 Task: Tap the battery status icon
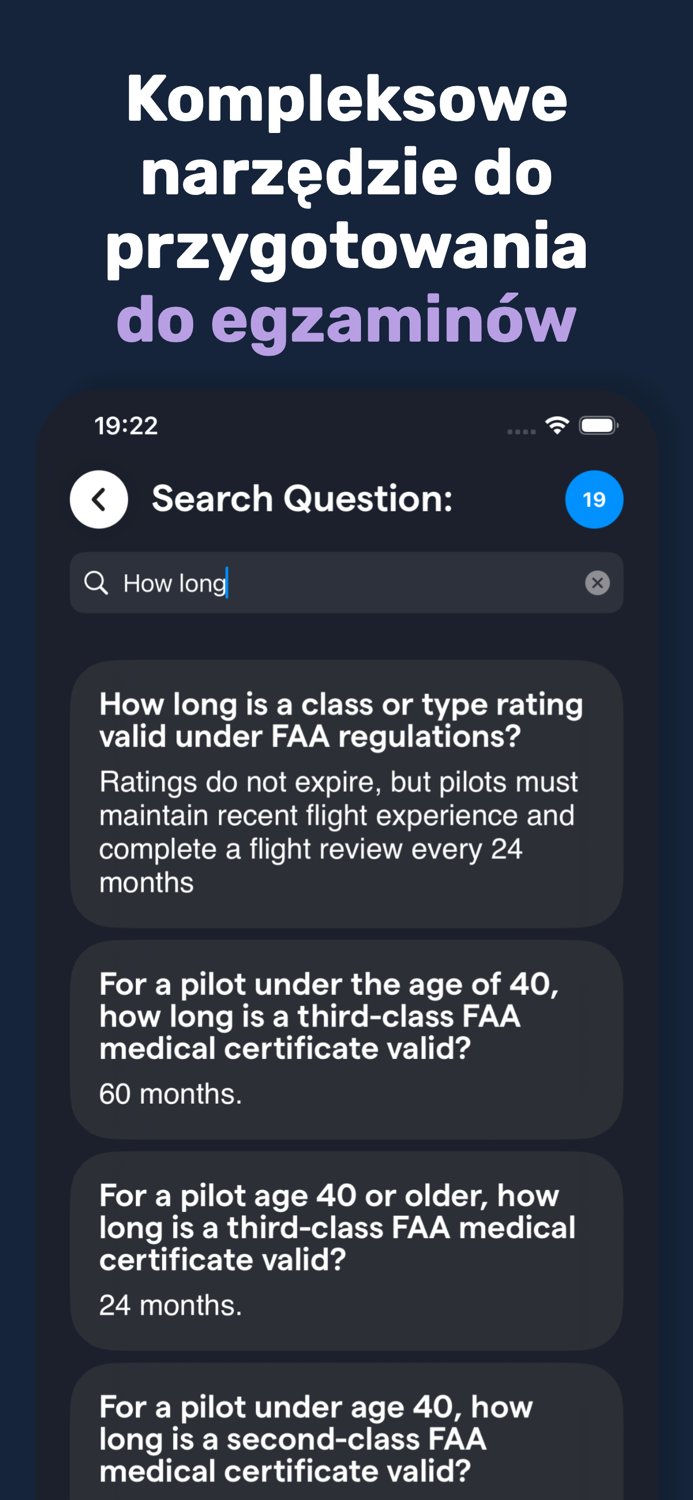pyautogui.click(x=599, y=426)
